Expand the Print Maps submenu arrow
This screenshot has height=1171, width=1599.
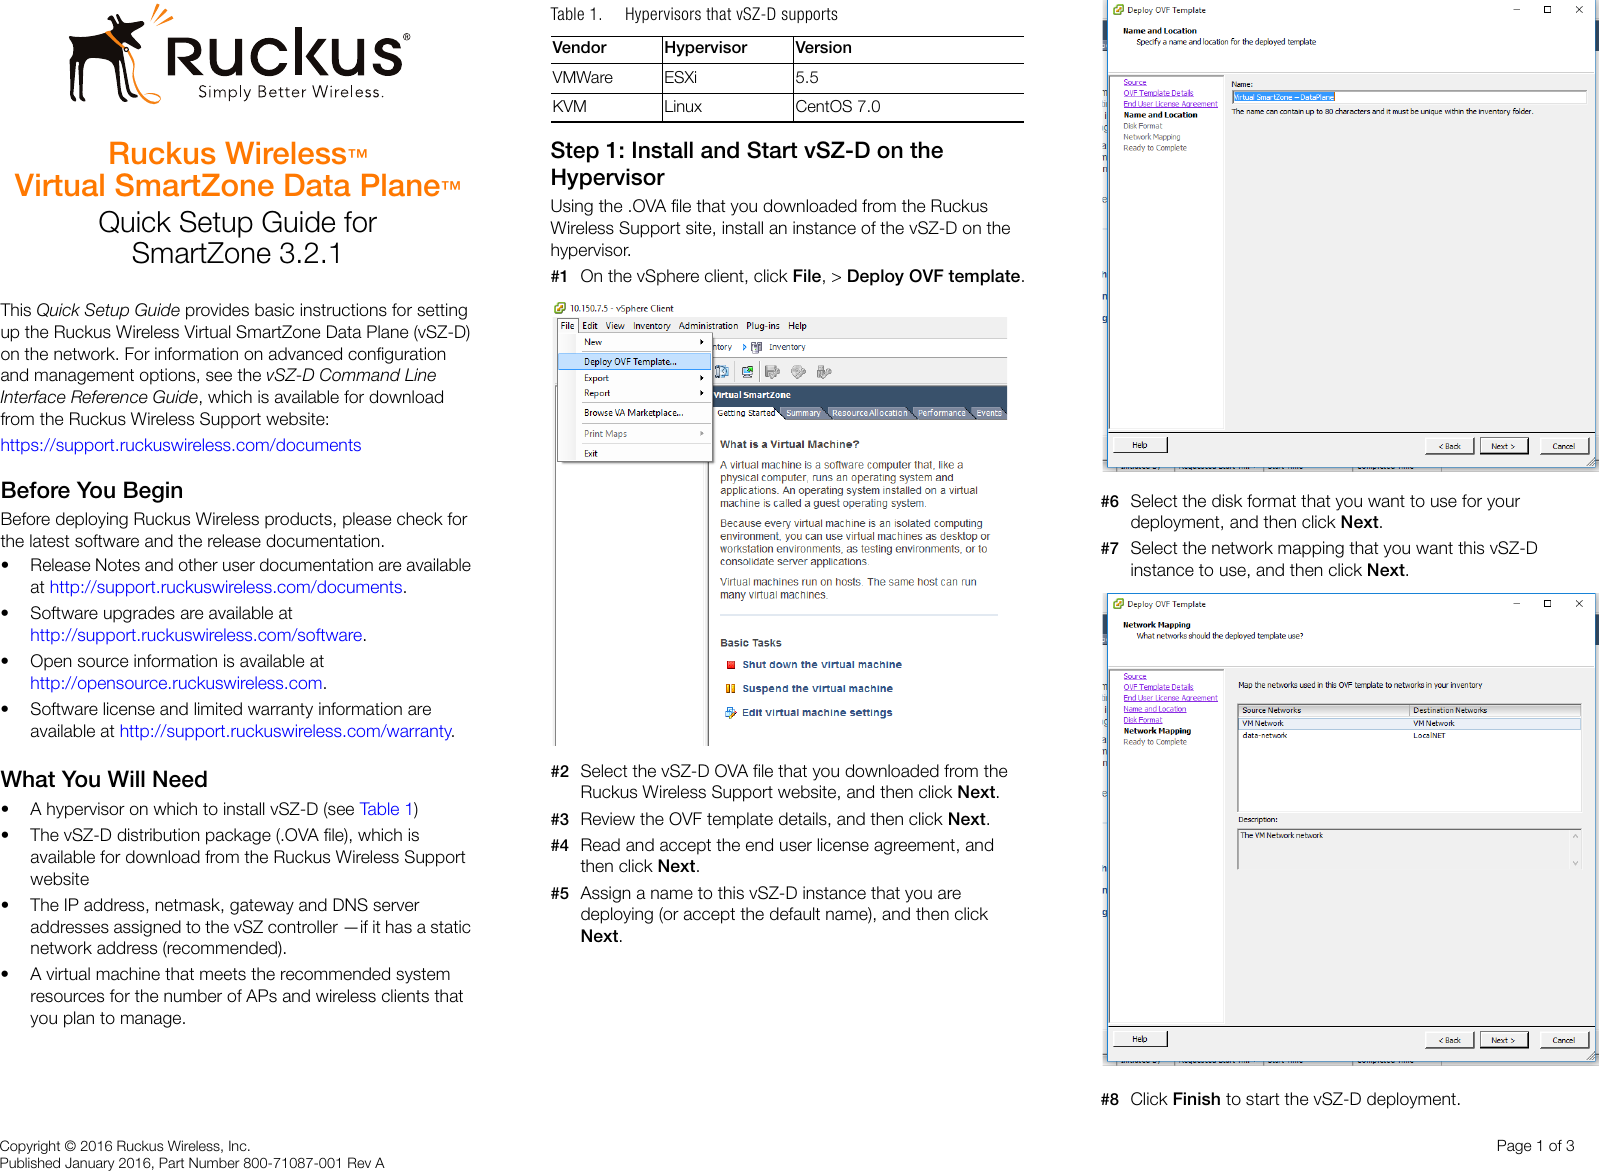coord(702,434)
